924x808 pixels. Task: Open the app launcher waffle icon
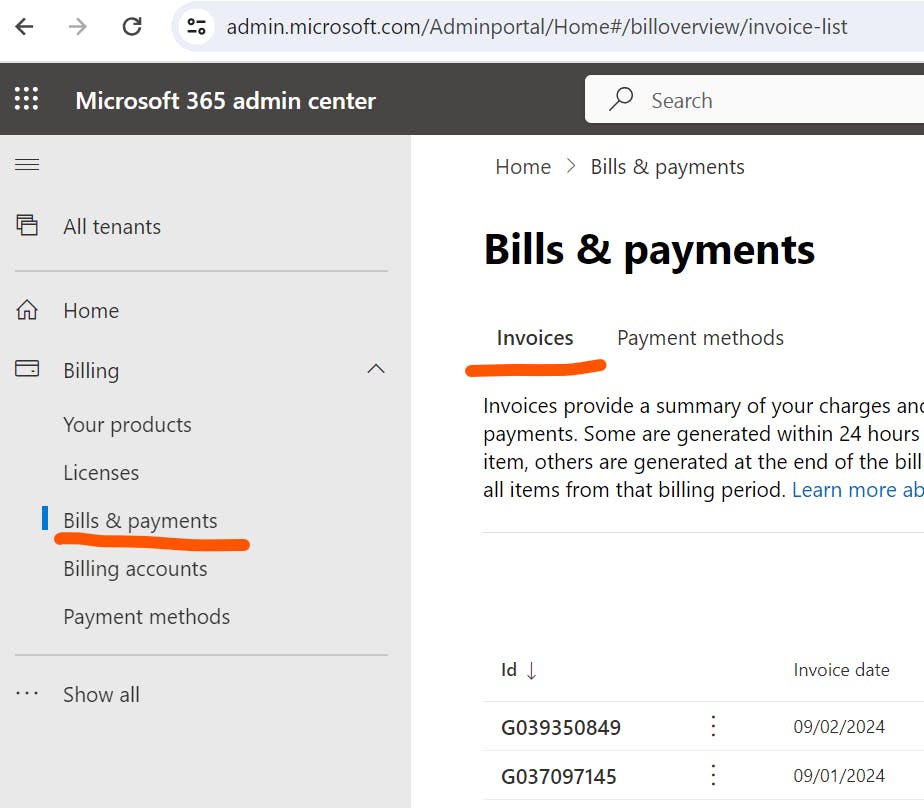click(27, 99)
